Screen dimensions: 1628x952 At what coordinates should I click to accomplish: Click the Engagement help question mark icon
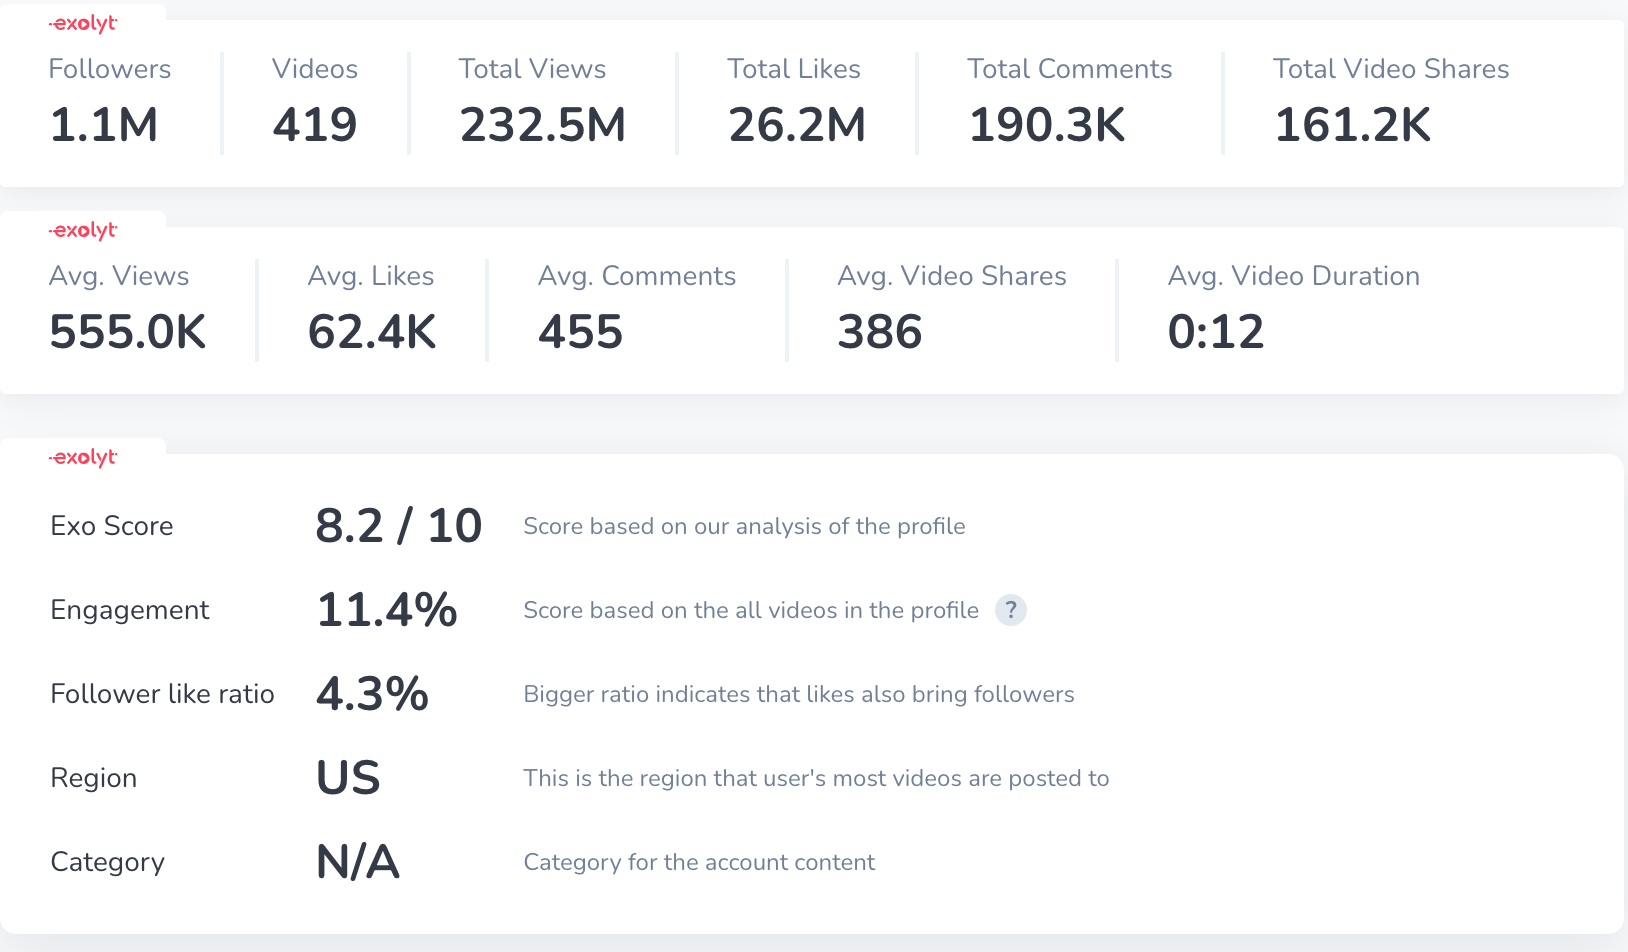click(1011, 610)
